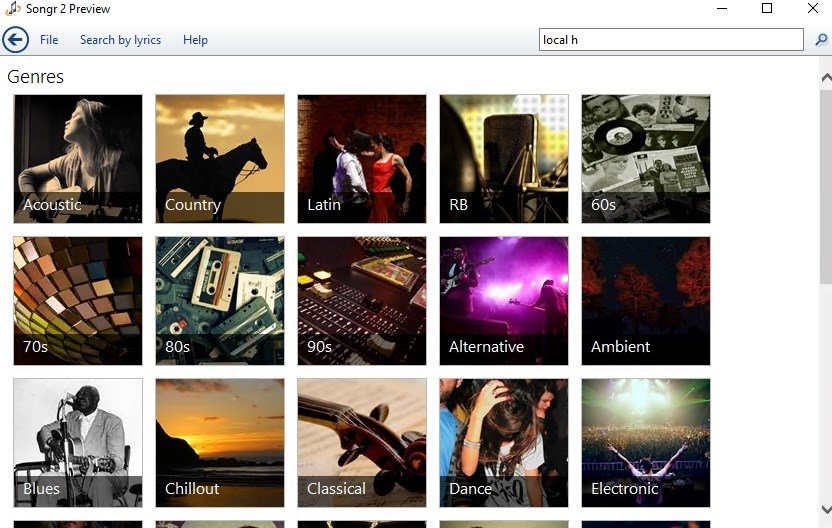The height and width of the screenshot is (528, 832).
Task: Maximize the Songr window
Action: 767,8
